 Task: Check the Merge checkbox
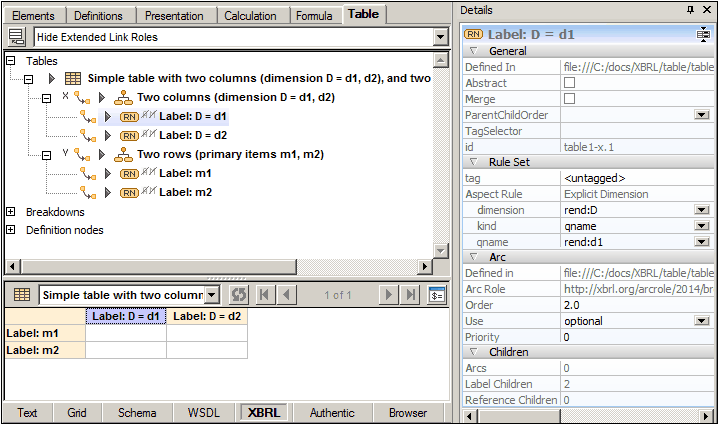(x=570, y=99)
